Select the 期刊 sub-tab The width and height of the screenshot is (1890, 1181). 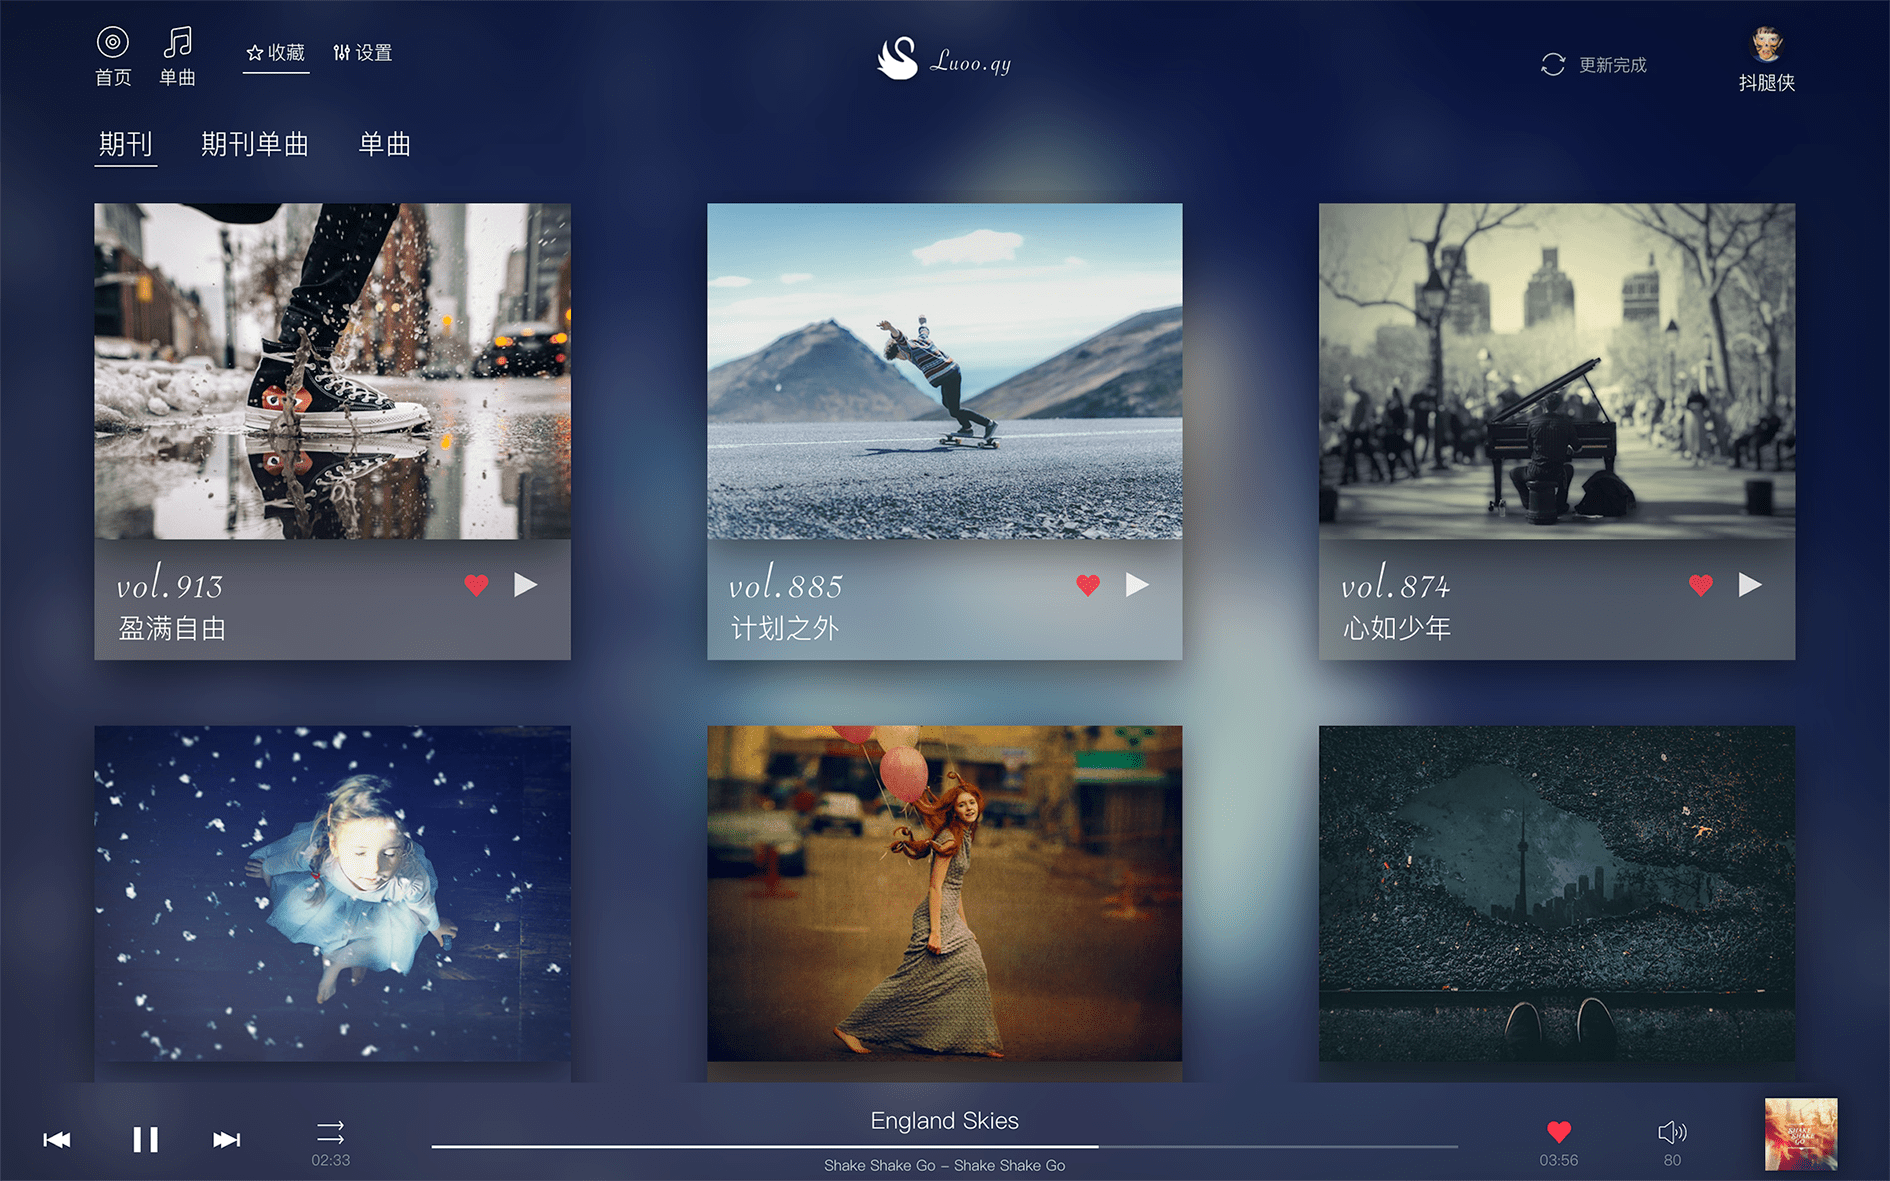tap(125, 144)
